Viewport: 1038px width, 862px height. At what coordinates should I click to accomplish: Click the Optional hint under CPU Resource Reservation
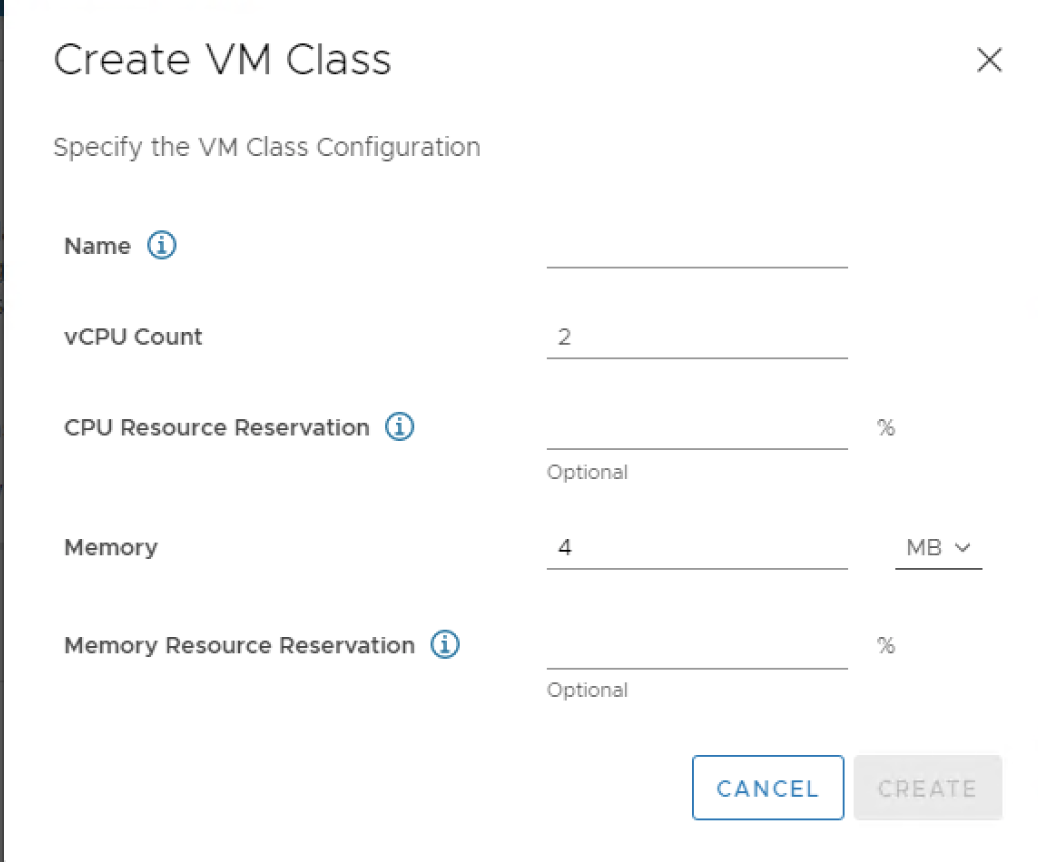click(x=587, y=472)
